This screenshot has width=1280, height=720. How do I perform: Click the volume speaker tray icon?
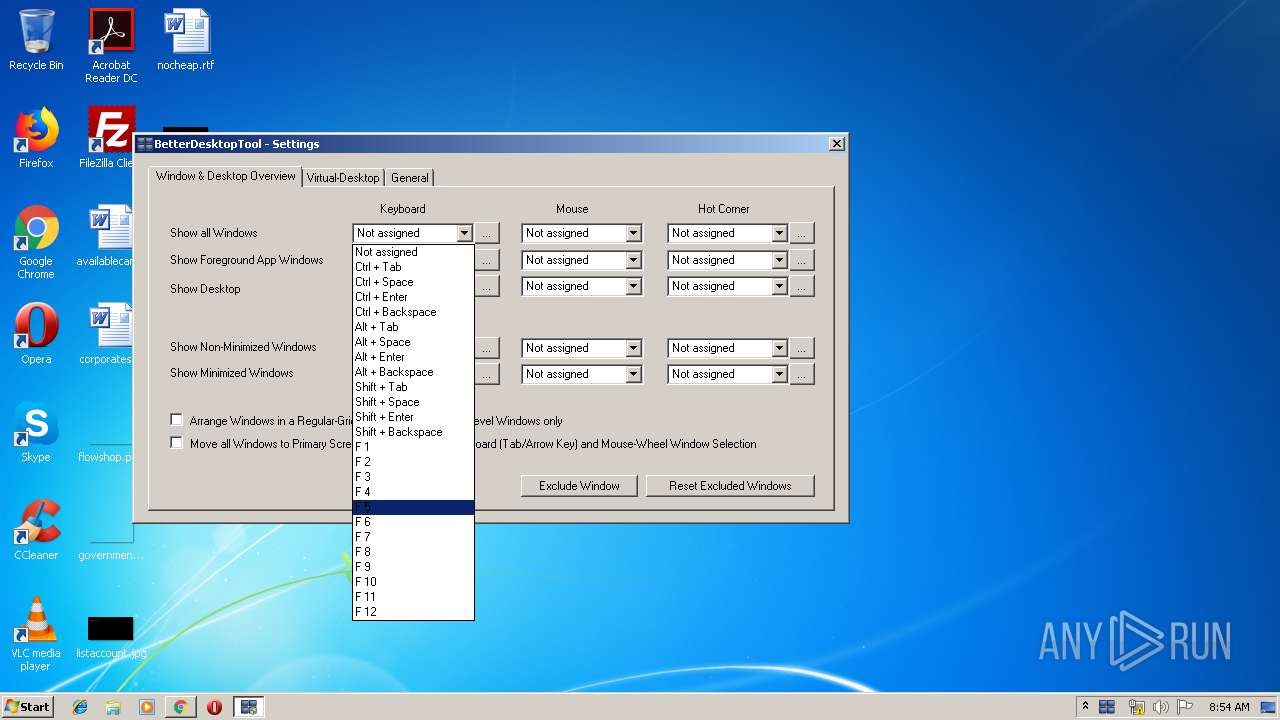point(1161,707)
